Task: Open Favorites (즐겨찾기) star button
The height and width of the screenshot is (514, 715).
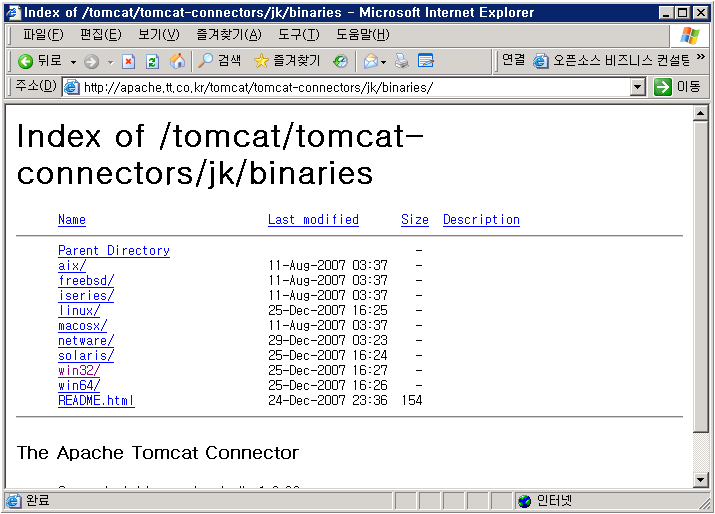Action: (x=287, y=61)
